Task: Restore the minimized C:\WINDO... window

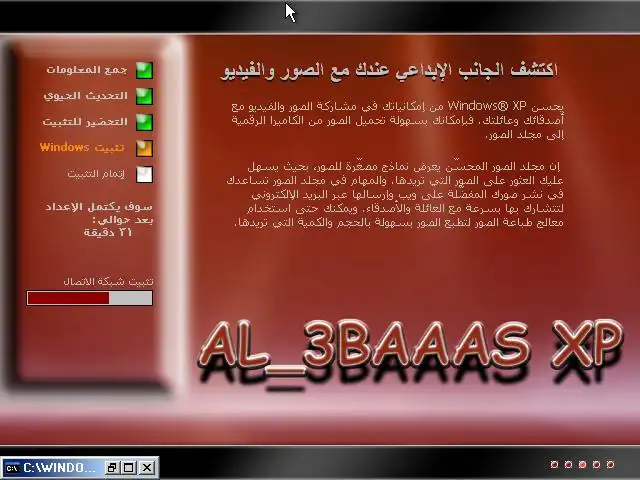Action: pos(111,468)
